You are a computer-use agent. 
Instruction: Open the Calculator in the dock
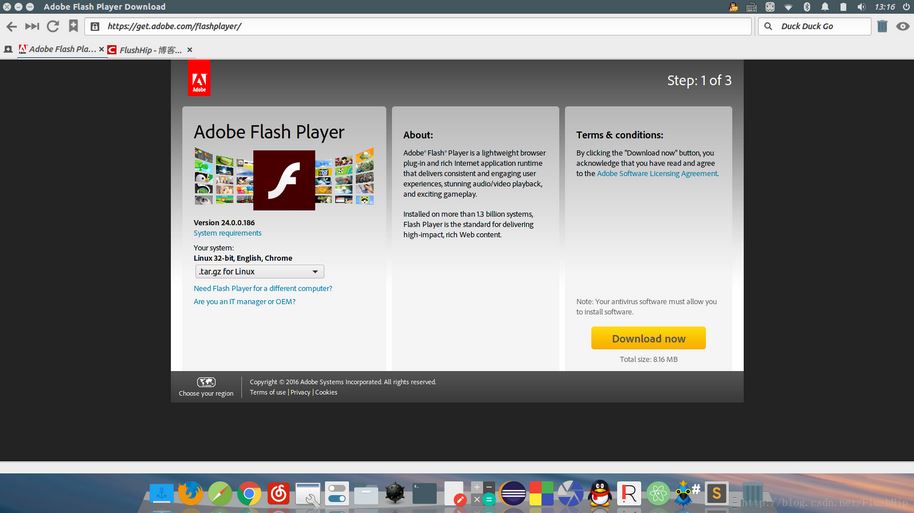pos(483,493)
